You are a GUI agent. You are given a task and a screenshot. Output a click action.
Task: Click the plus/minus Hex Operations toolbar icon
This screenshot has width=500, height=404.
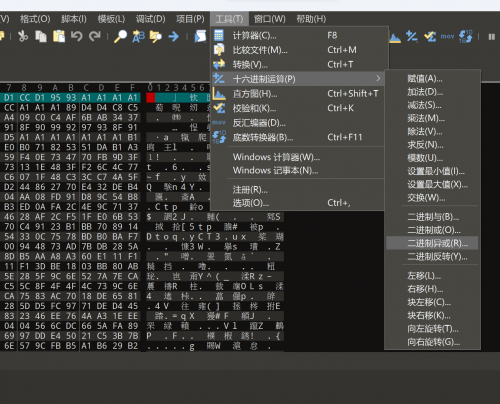point(412,36)
